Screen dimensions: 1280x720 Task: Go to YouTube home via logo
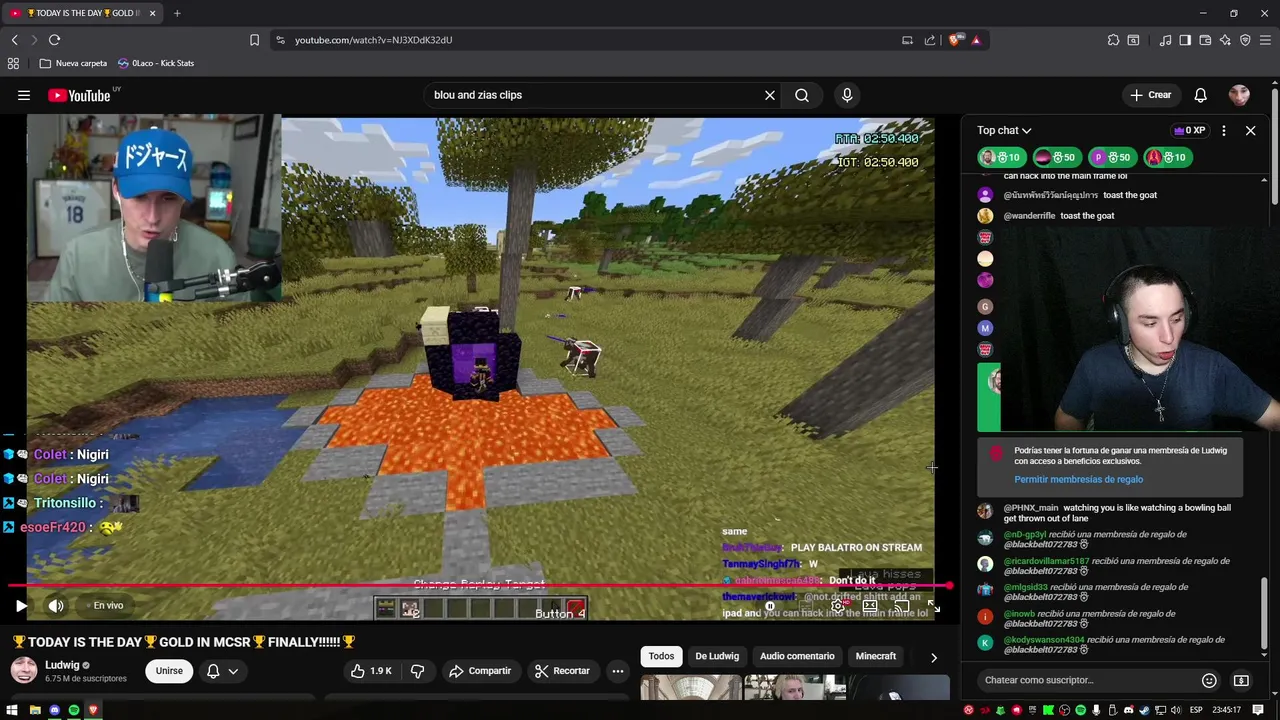(x=79, y=96)
